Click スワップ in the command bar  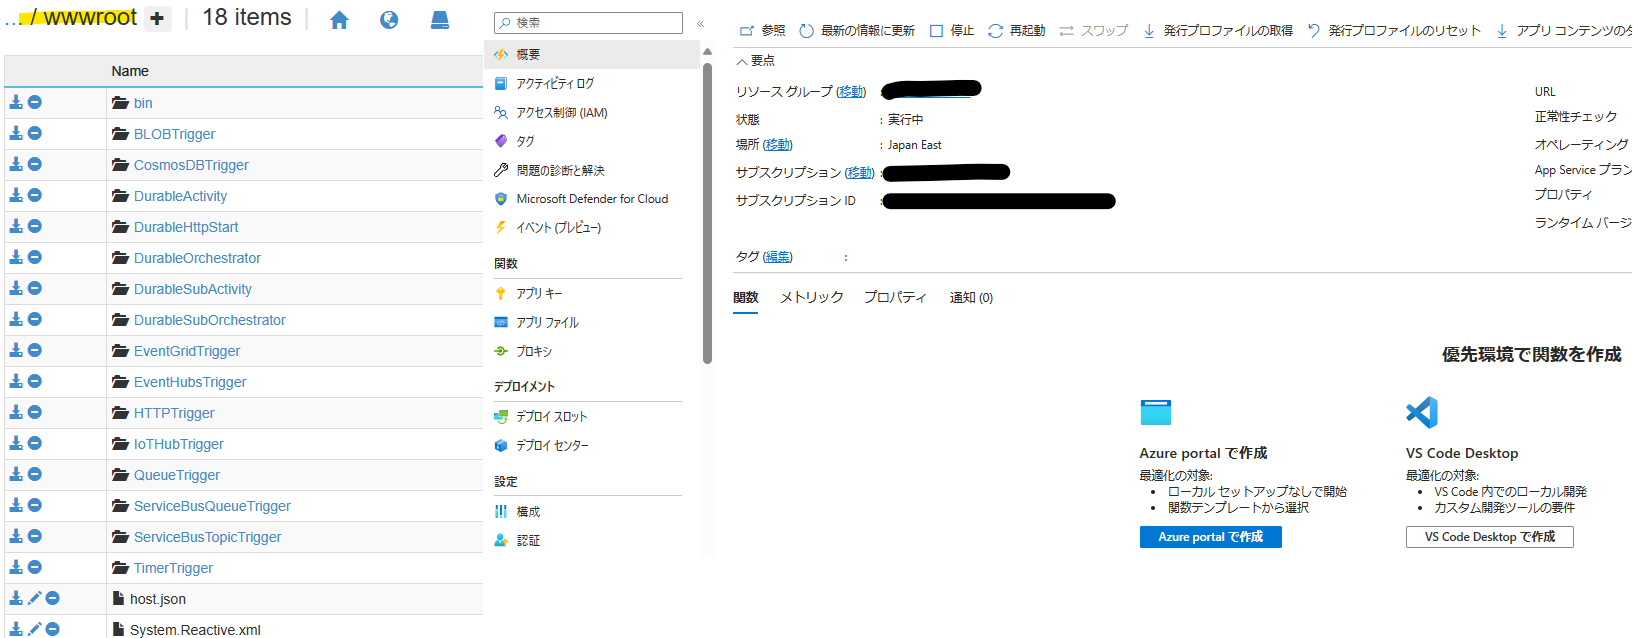[1093, 31]
